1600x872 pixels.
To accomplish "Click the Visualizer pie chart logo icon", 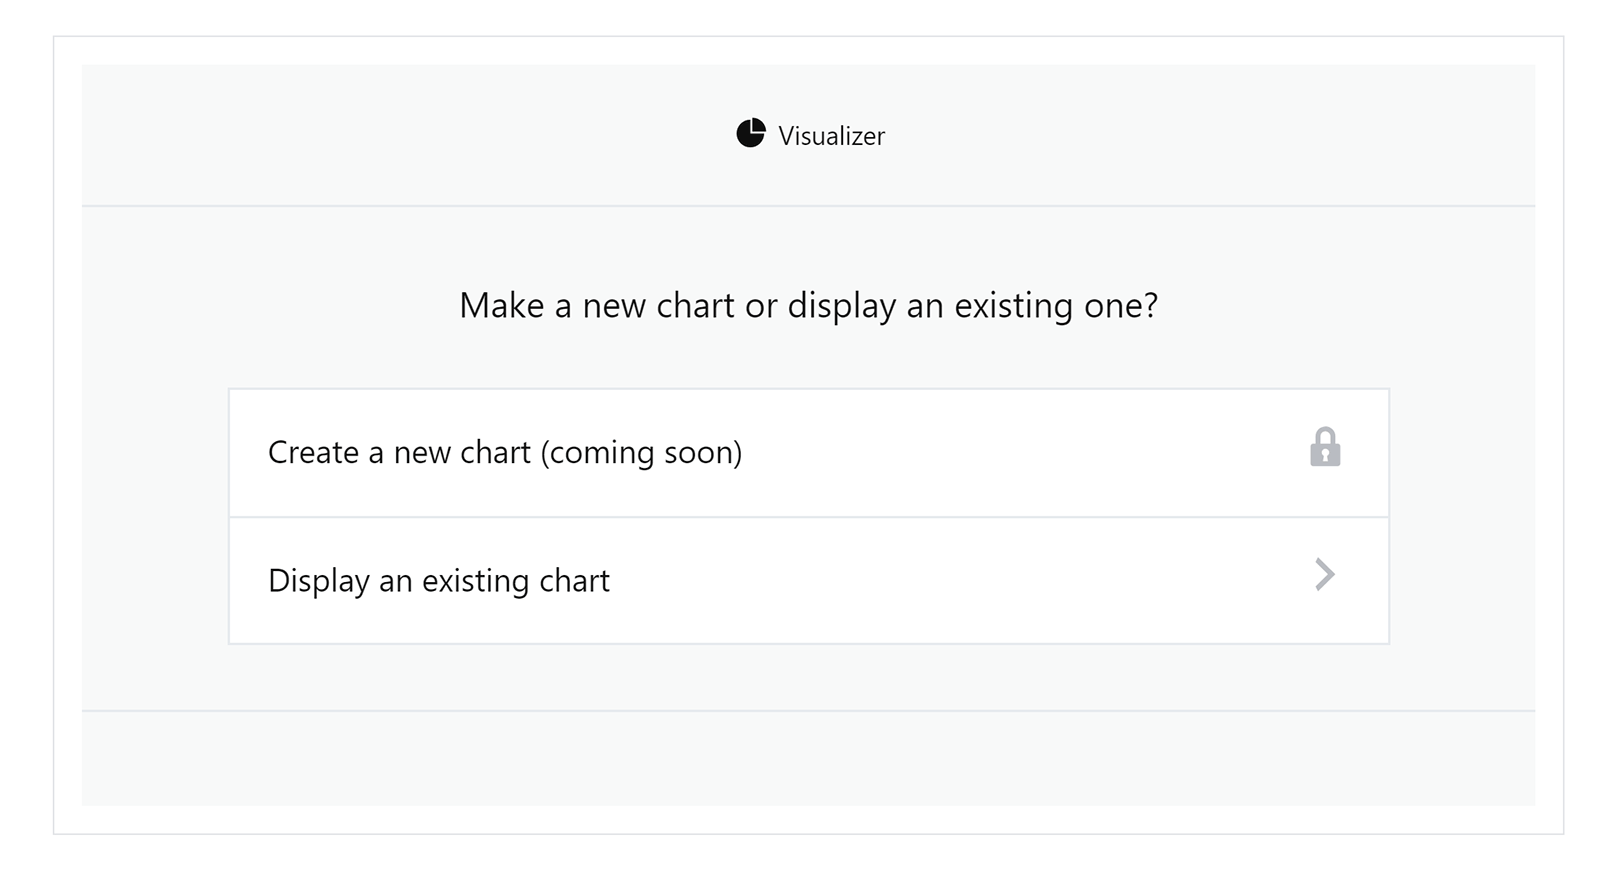I will 751,133.
